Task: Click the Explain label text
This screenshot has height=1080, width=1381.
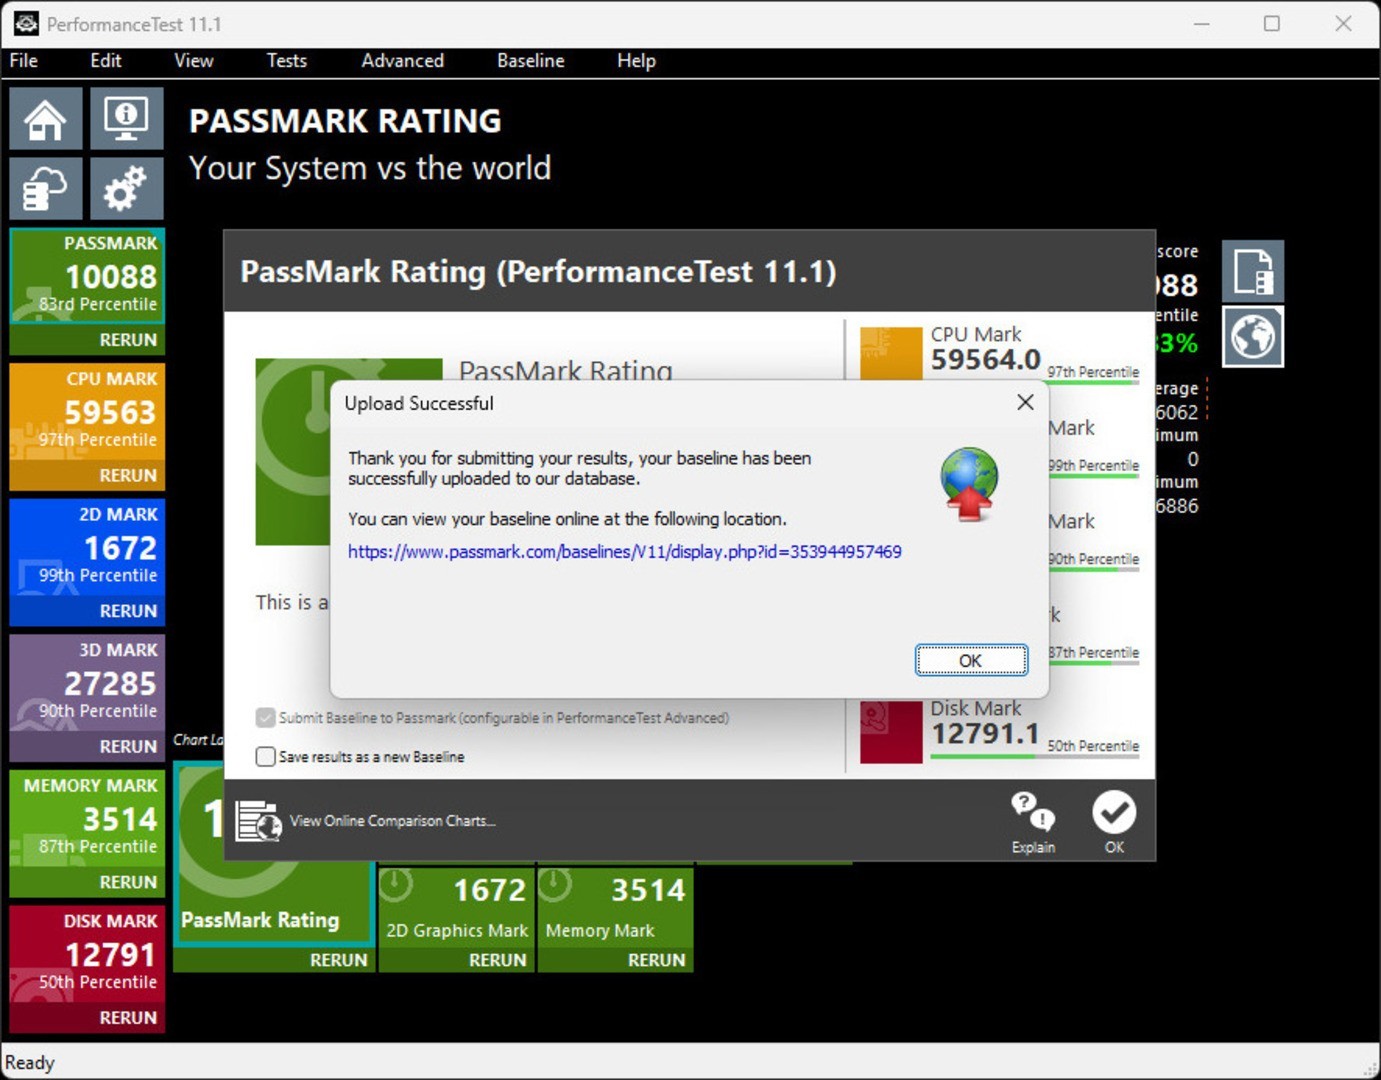Action: coord(1033,847)
